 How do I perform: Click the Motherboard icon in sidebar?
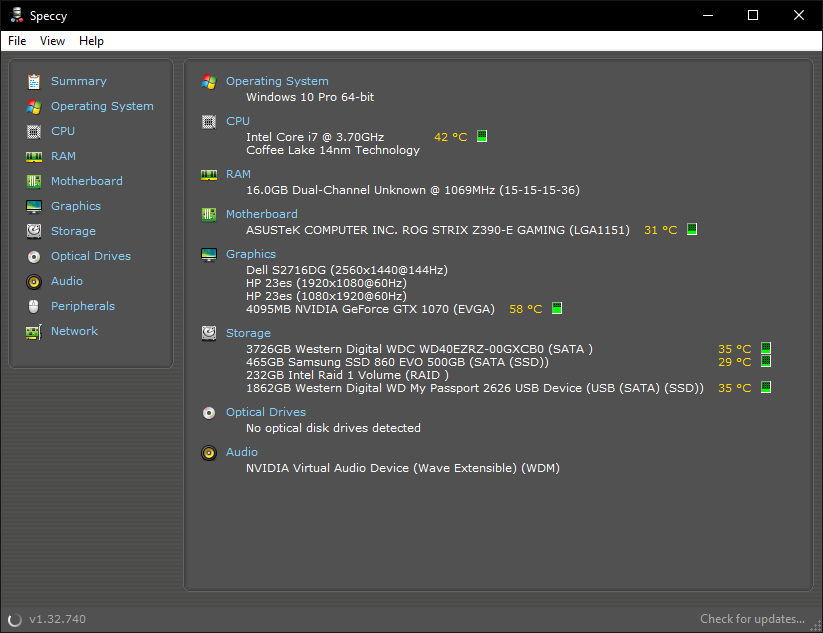(x=34, y=181)
